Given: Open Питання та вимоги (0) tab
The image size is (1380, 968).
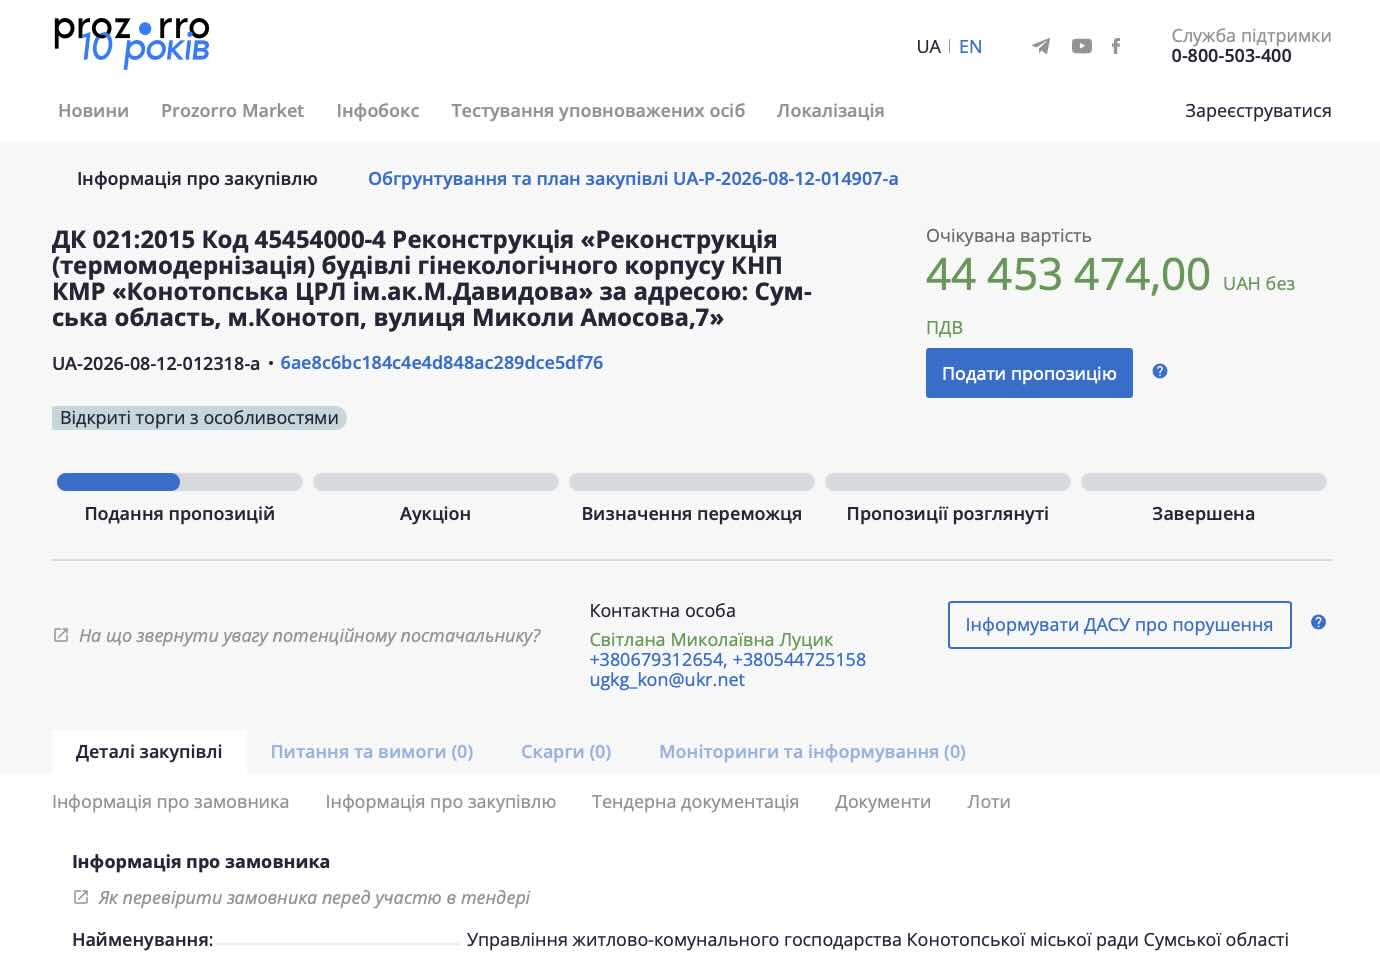Looking at the screenshot, I should tap(372, 752).
